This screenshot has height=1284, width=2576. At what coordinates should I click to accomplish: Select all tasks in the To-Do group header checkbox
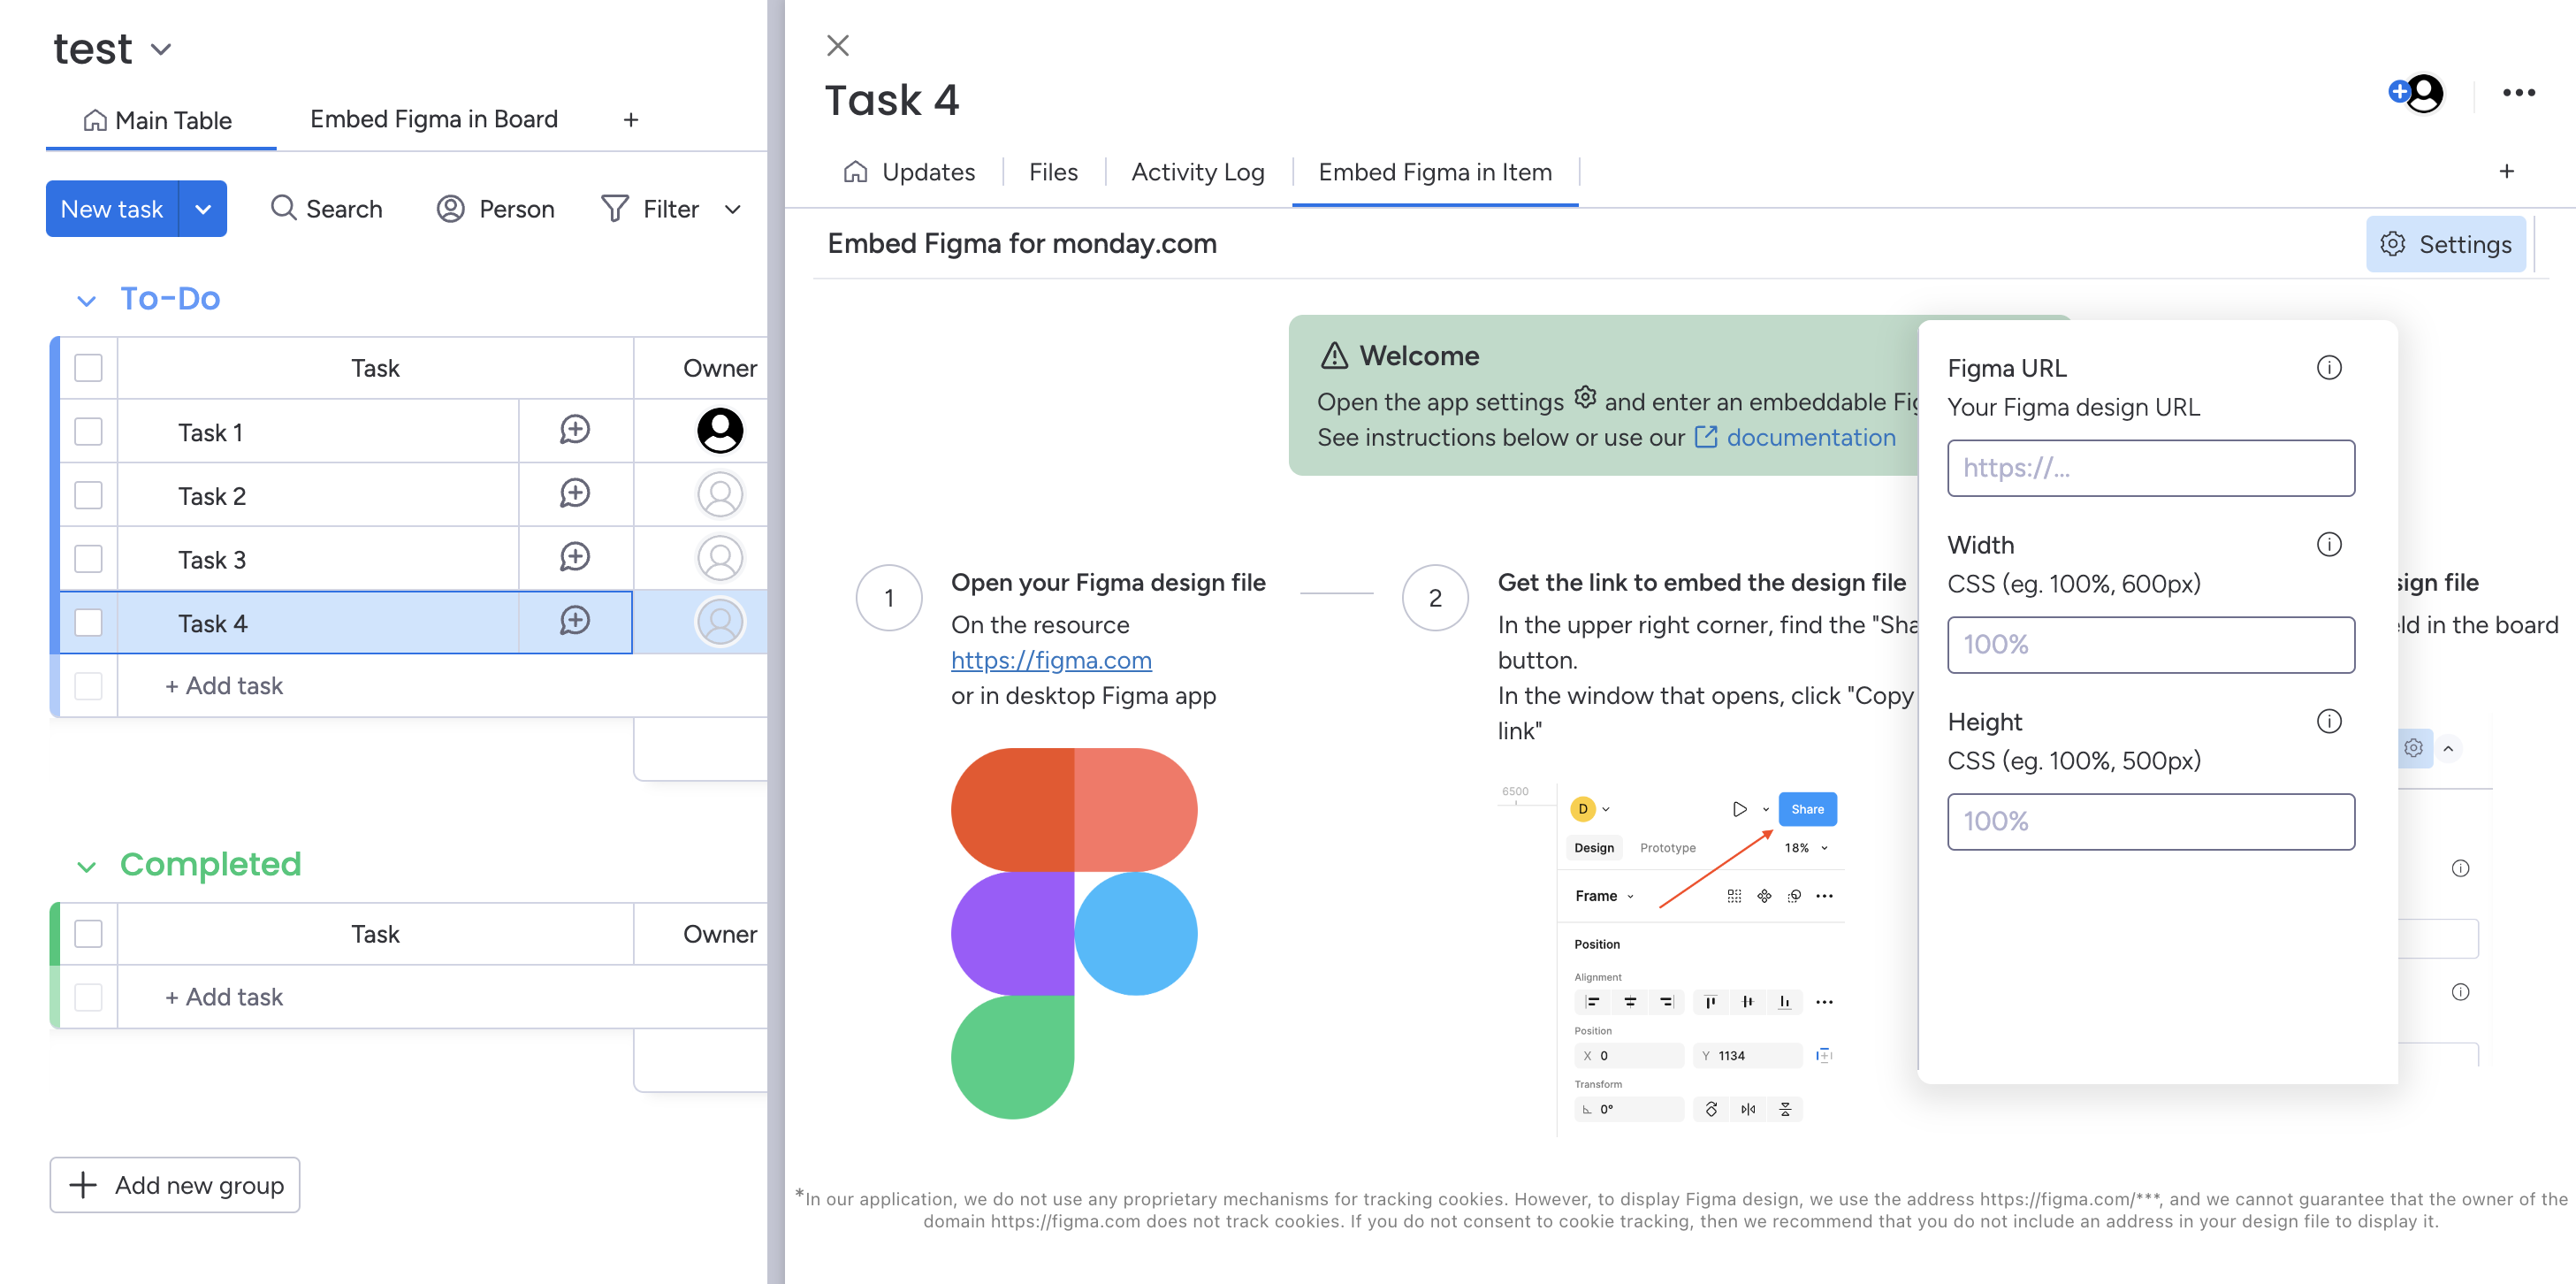[88, 368]
